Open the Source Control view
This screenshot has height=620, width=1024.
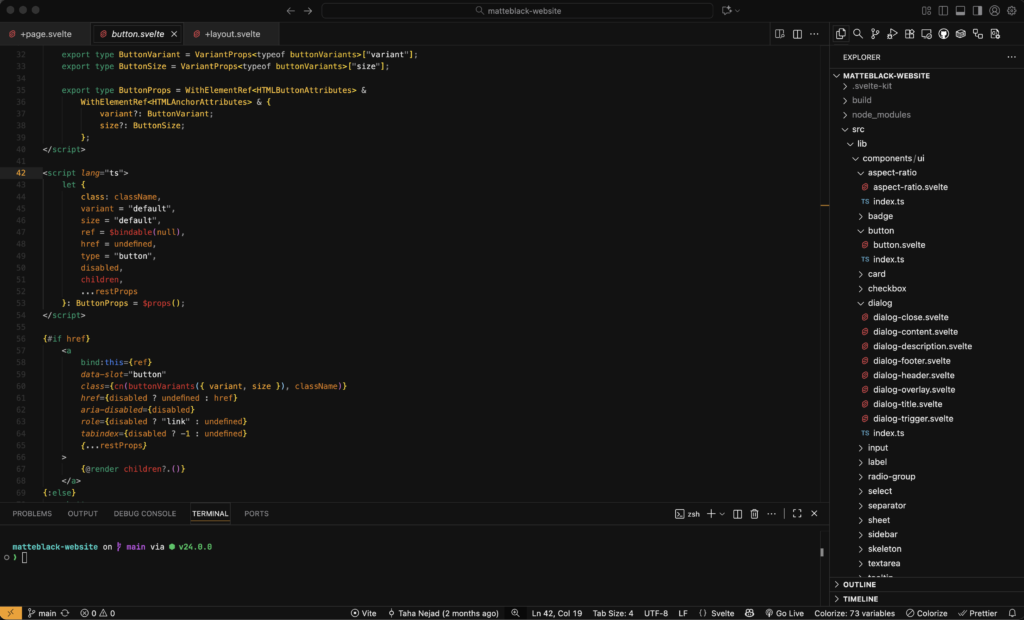point(875,34)
